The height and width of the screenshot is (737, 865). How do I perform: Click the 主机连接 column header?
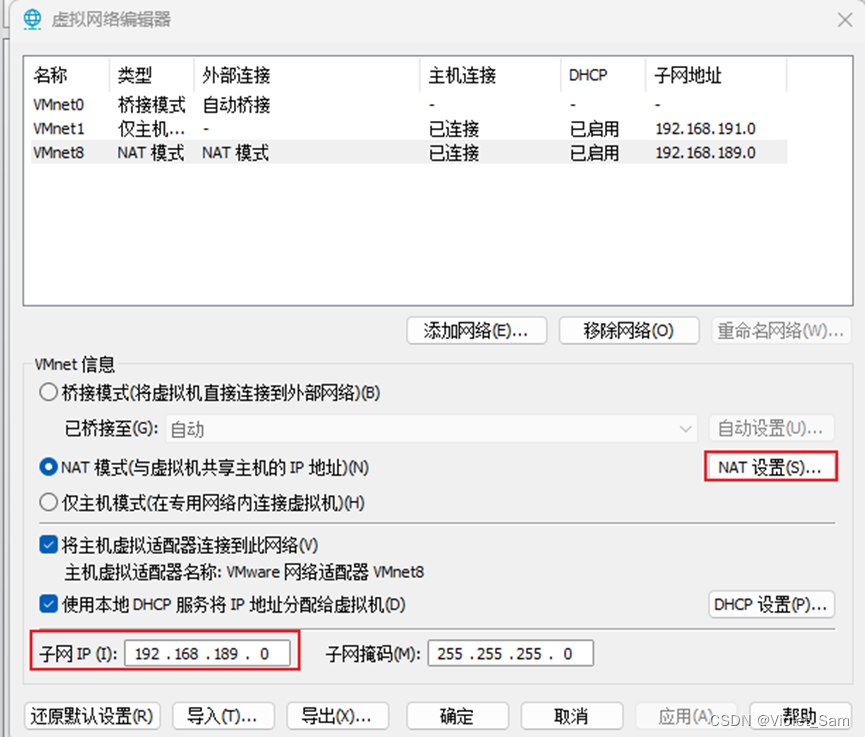click(x=490, y=75)
